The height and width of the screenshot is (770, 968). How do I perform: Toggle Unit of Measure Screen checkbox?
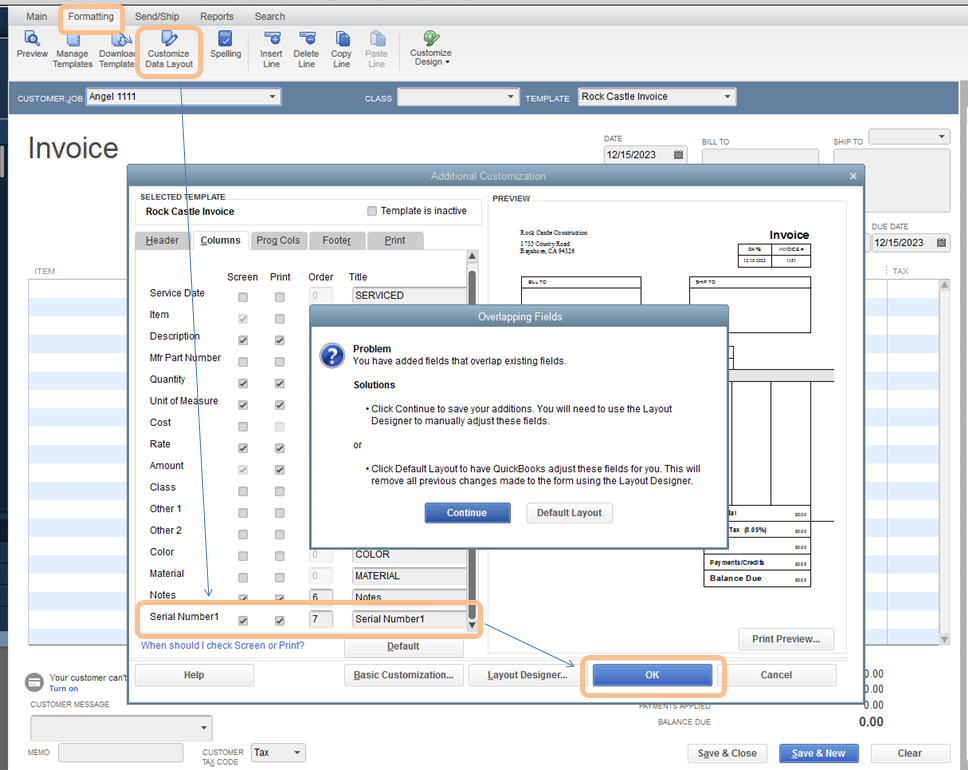tap(243, 405)
